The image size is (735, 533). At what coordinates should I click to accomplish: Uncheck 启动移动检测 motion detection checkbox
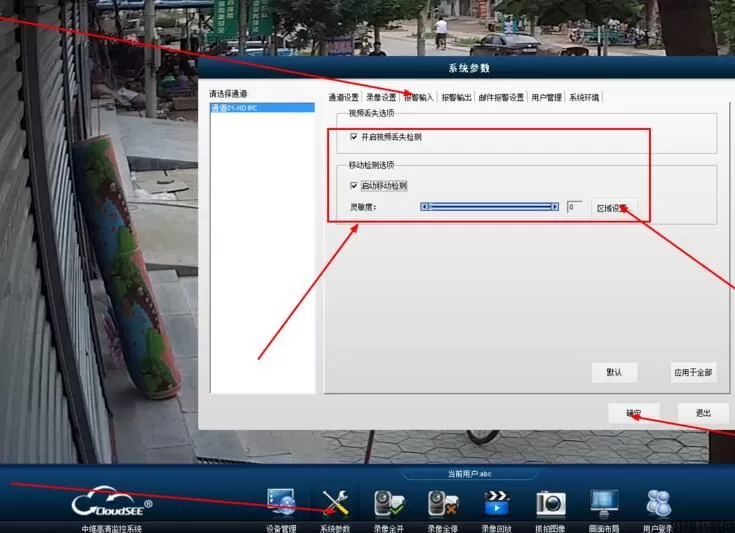point(354,185)
